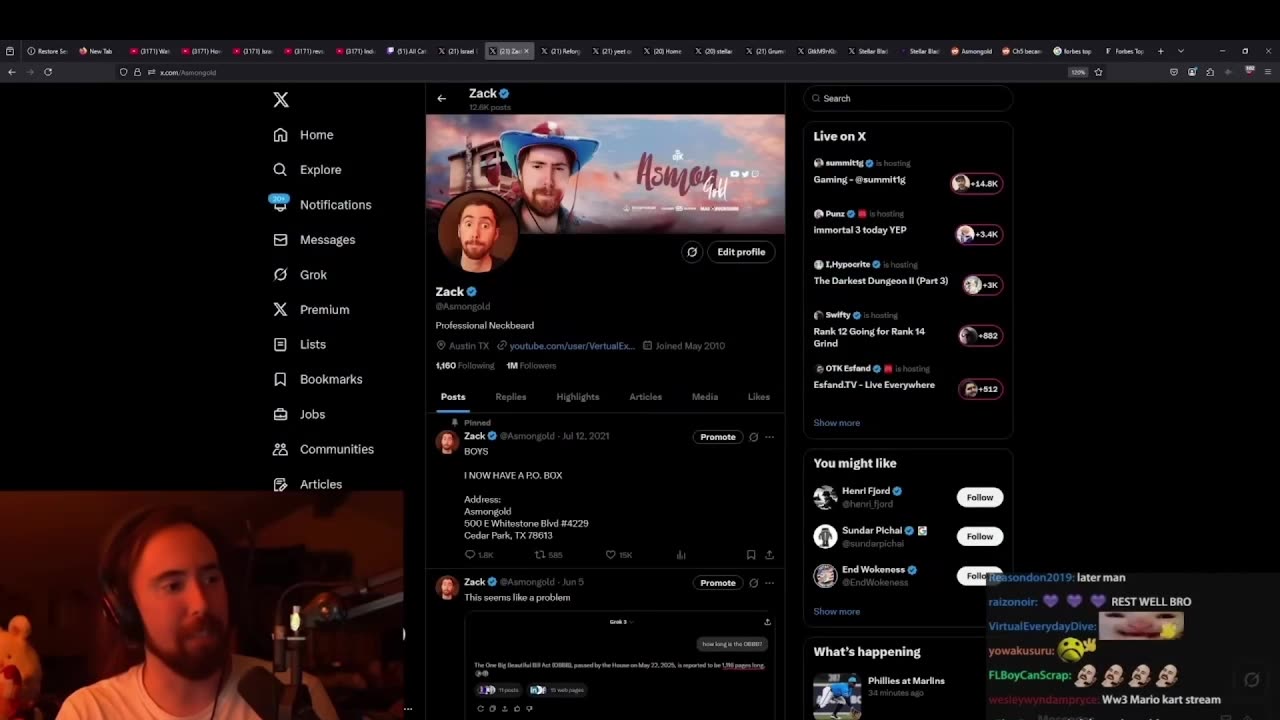Open the youtube.com/user/VirtualEx link

click(572, 346)
